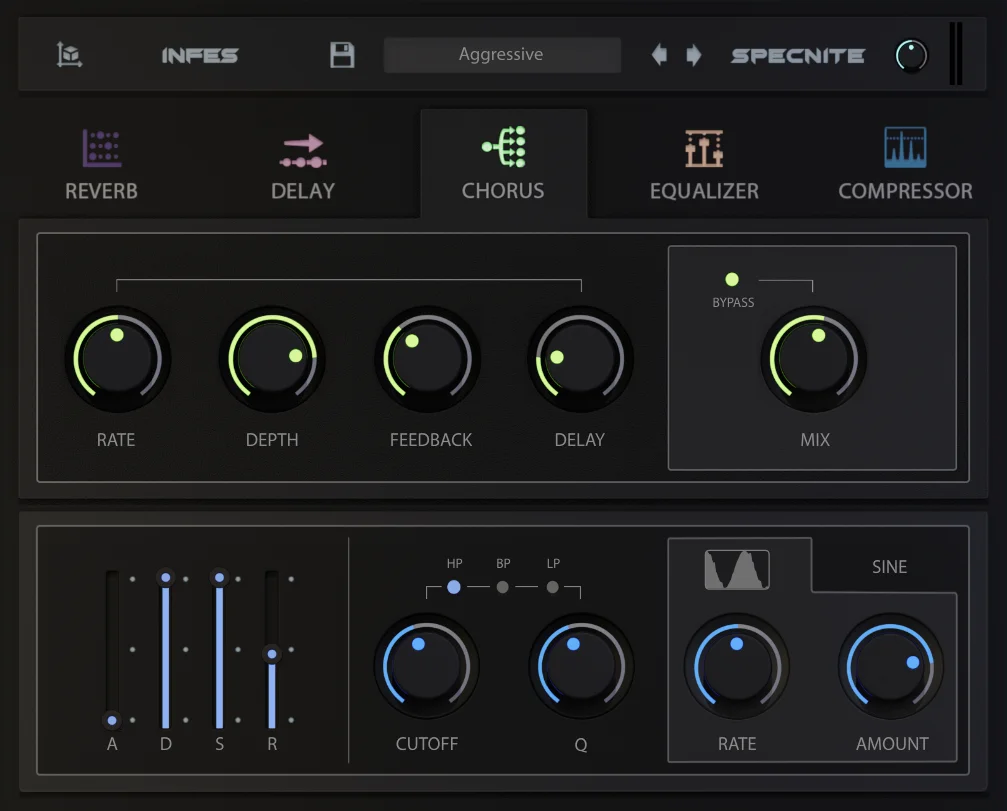Save preset with the floppy disk icon
This screenshot has height=811, width=1007.
coord(342,55)
